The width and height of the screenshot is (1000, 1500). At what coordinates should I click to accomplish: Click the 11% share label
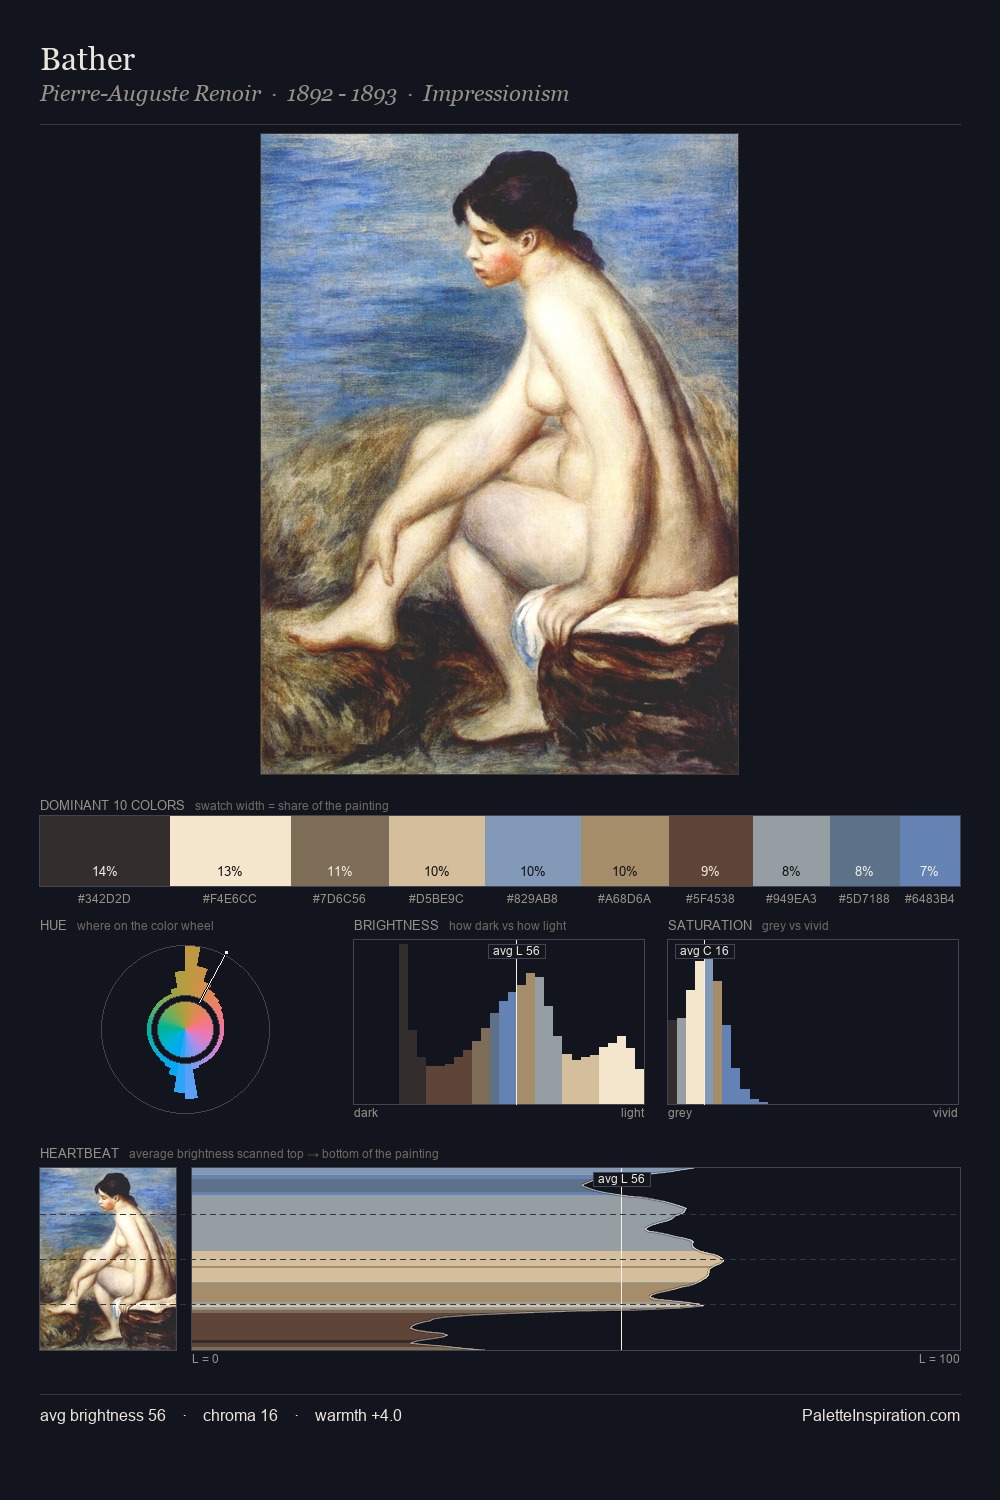pos(340,871)
